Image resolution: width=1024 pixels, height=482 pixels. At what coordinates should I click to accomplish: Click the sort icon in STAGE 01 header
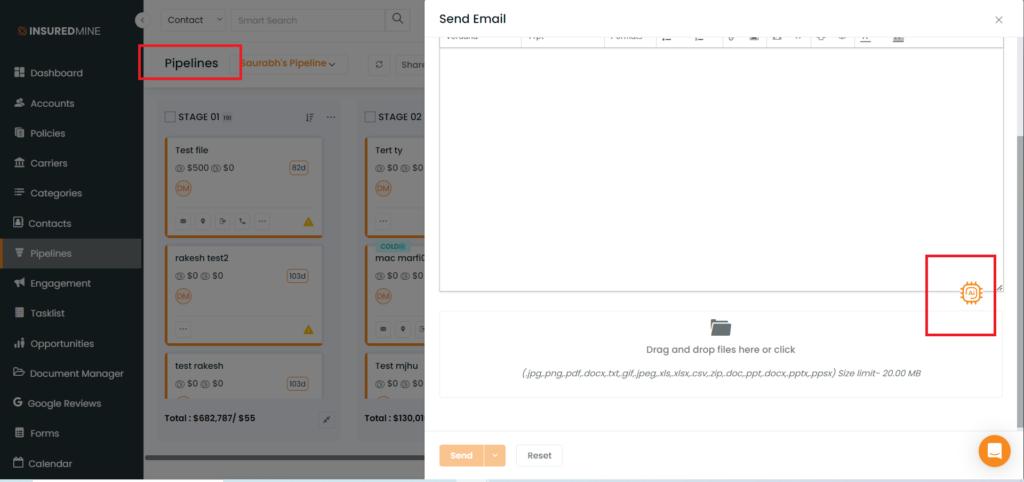click(310, 117)
